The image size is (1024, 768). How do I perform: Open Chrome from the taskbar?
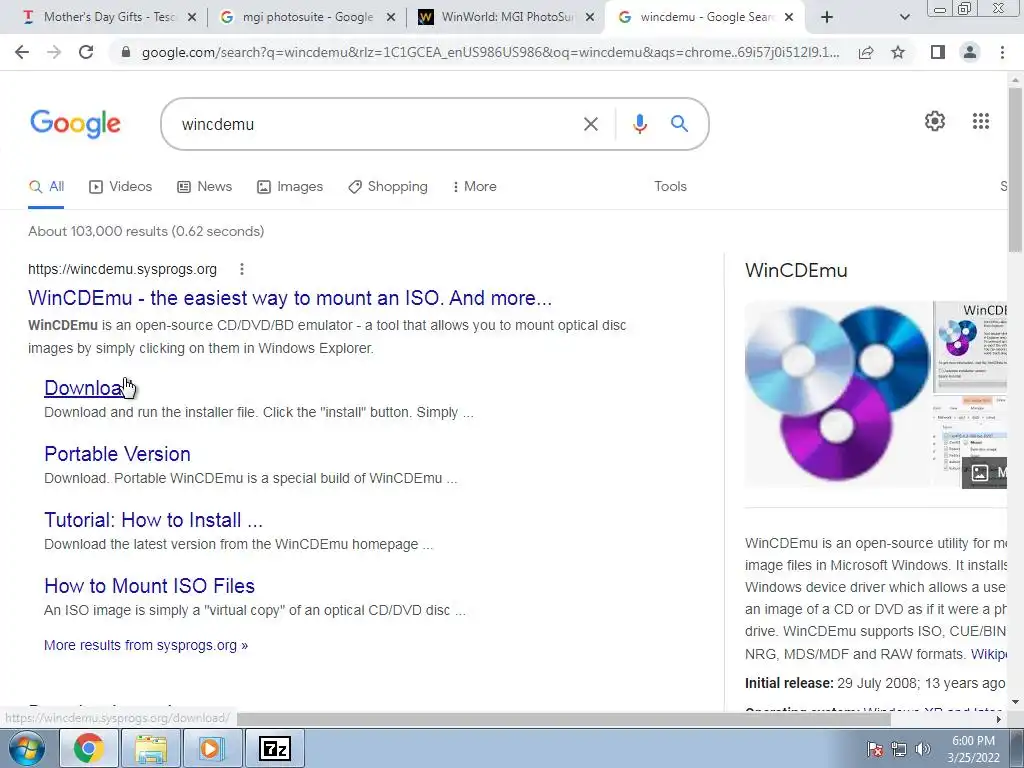[x=89, y=748]
